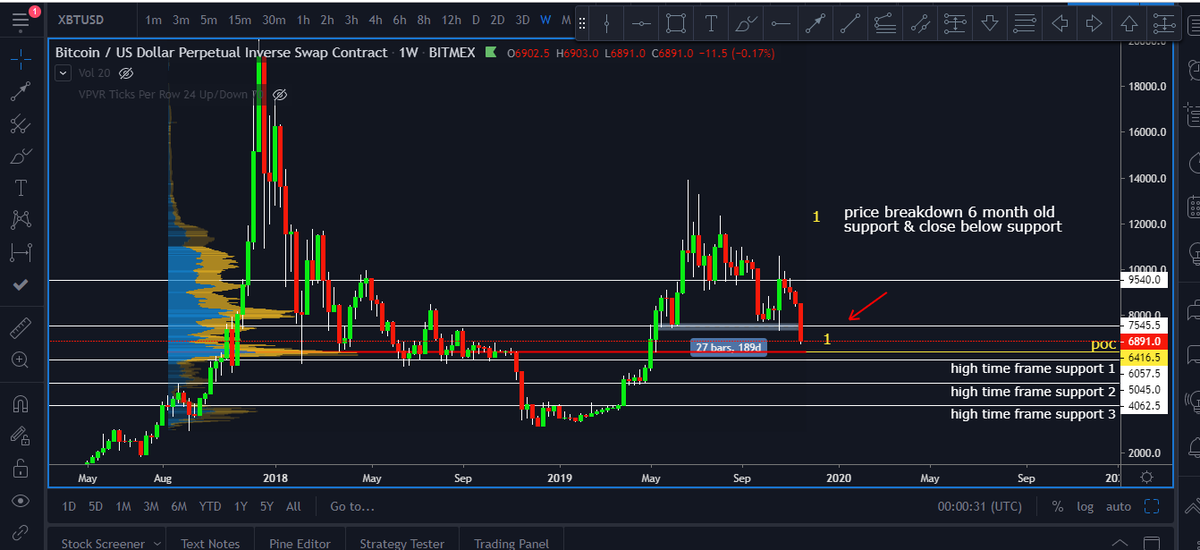The image size is (1200, 550).
Task: Collapse the indicator legend chevron
Action: [x=62, y=73]
